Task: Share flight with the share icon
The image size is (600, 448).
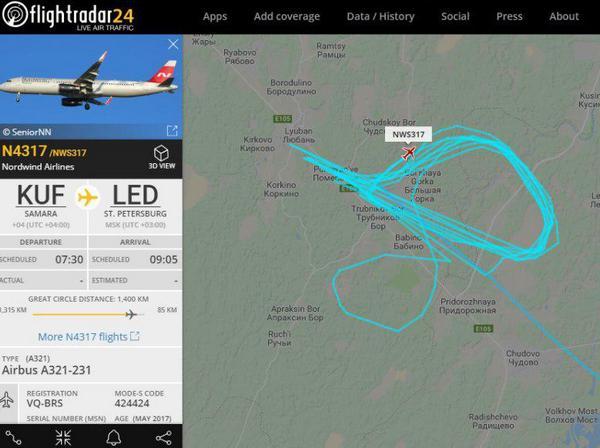Action: coord(164,438)
